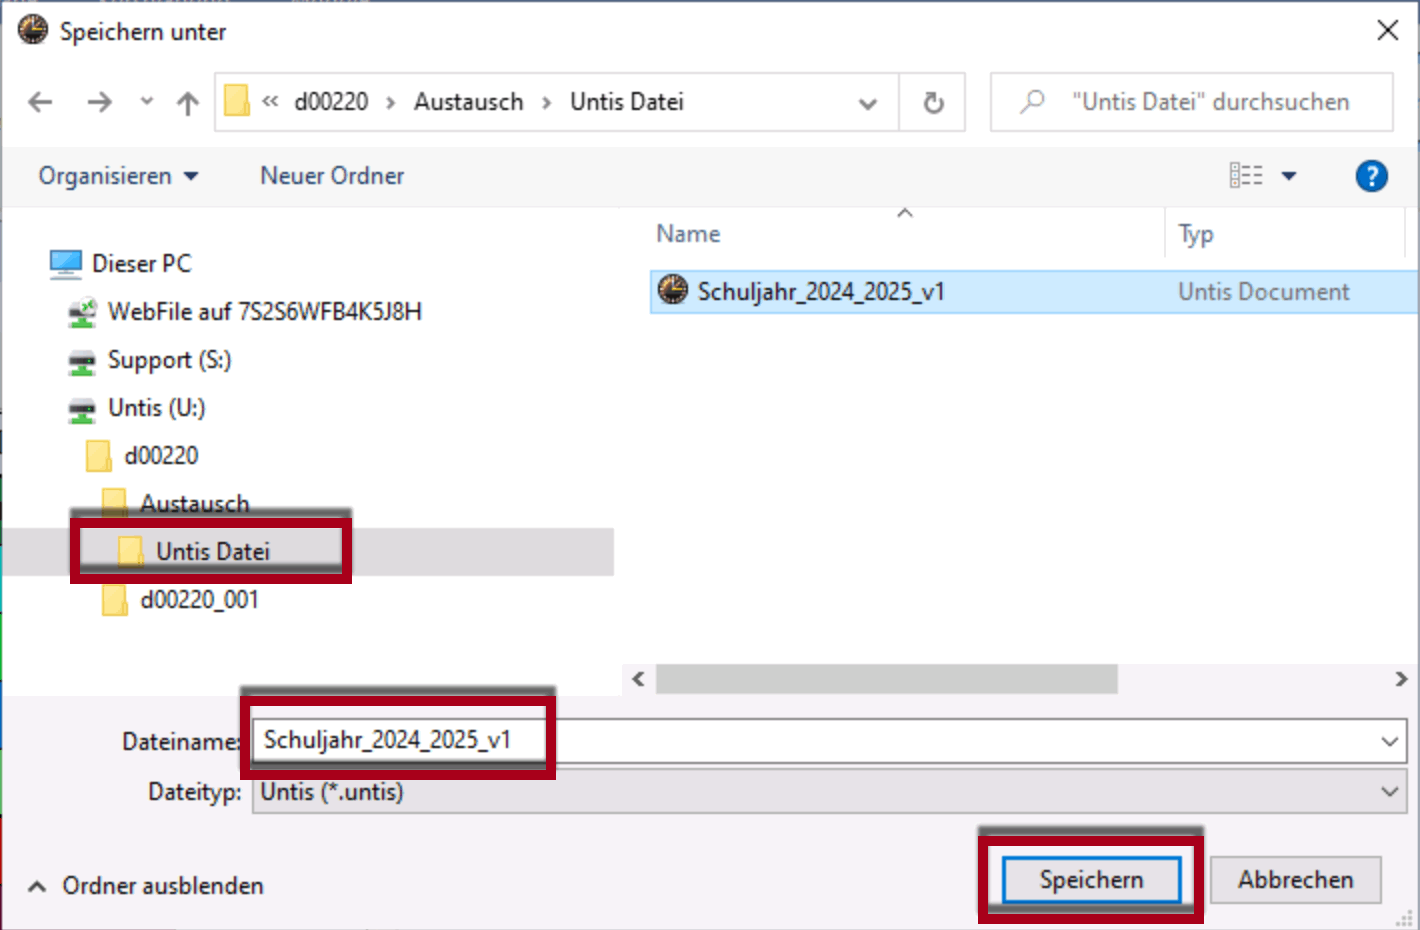Go forward with the right arrow
Screen dimensions: 1420x930
tap(99, 102)
